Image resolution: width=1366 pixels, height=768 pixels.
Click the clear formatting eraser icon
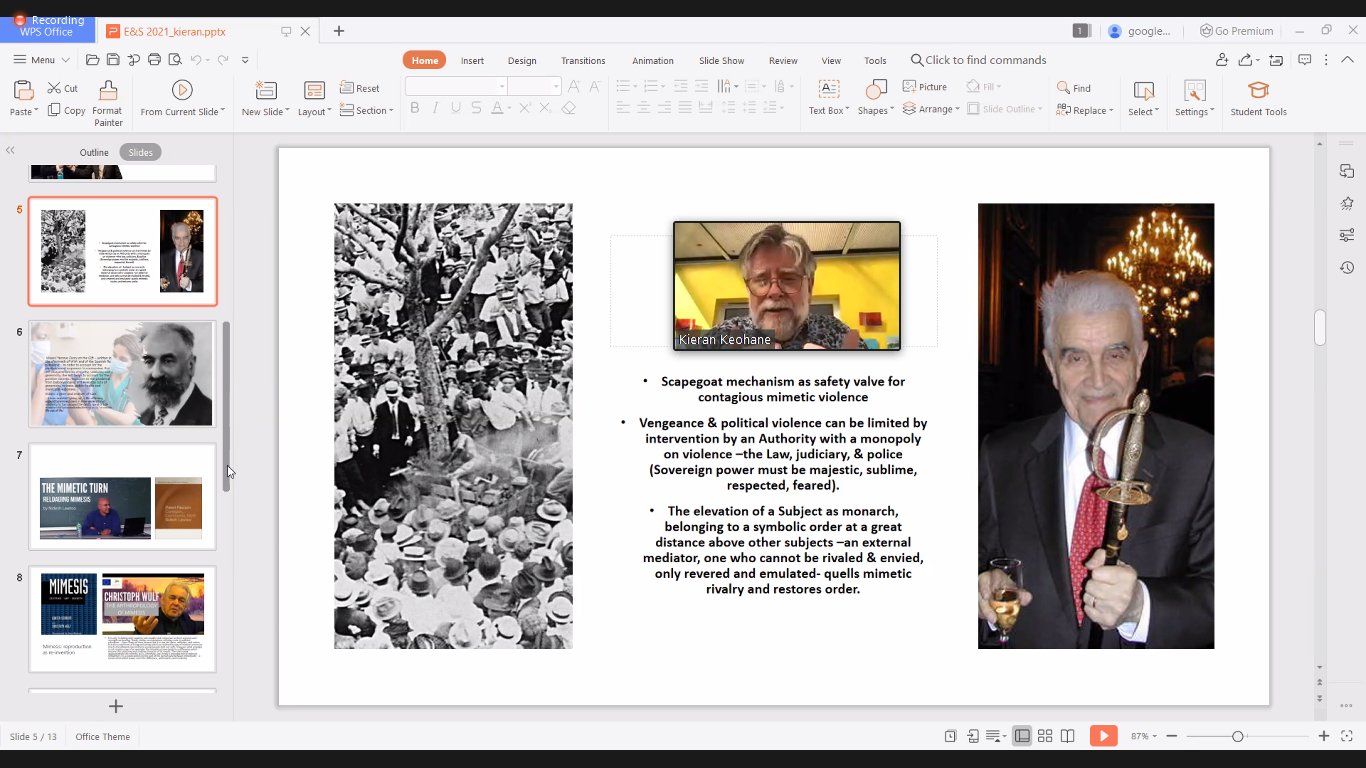(x=569, y=108)
